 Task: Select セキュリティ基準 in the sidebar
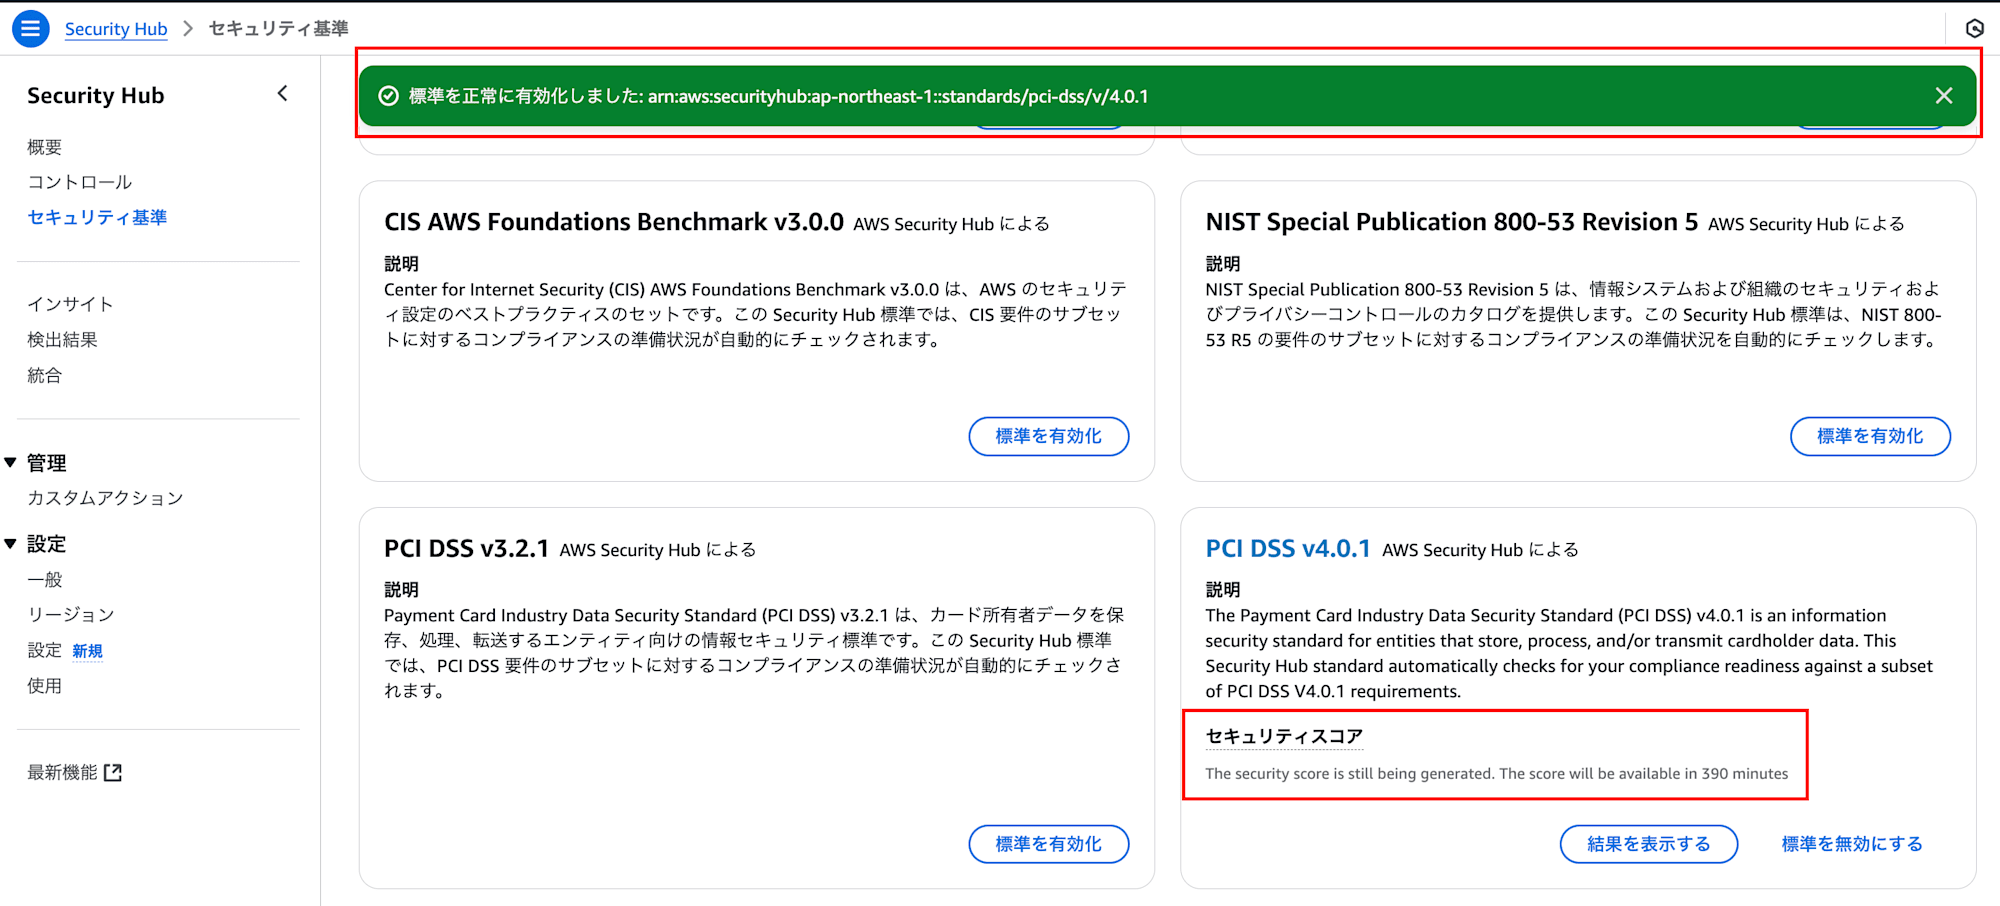[97, 217]
